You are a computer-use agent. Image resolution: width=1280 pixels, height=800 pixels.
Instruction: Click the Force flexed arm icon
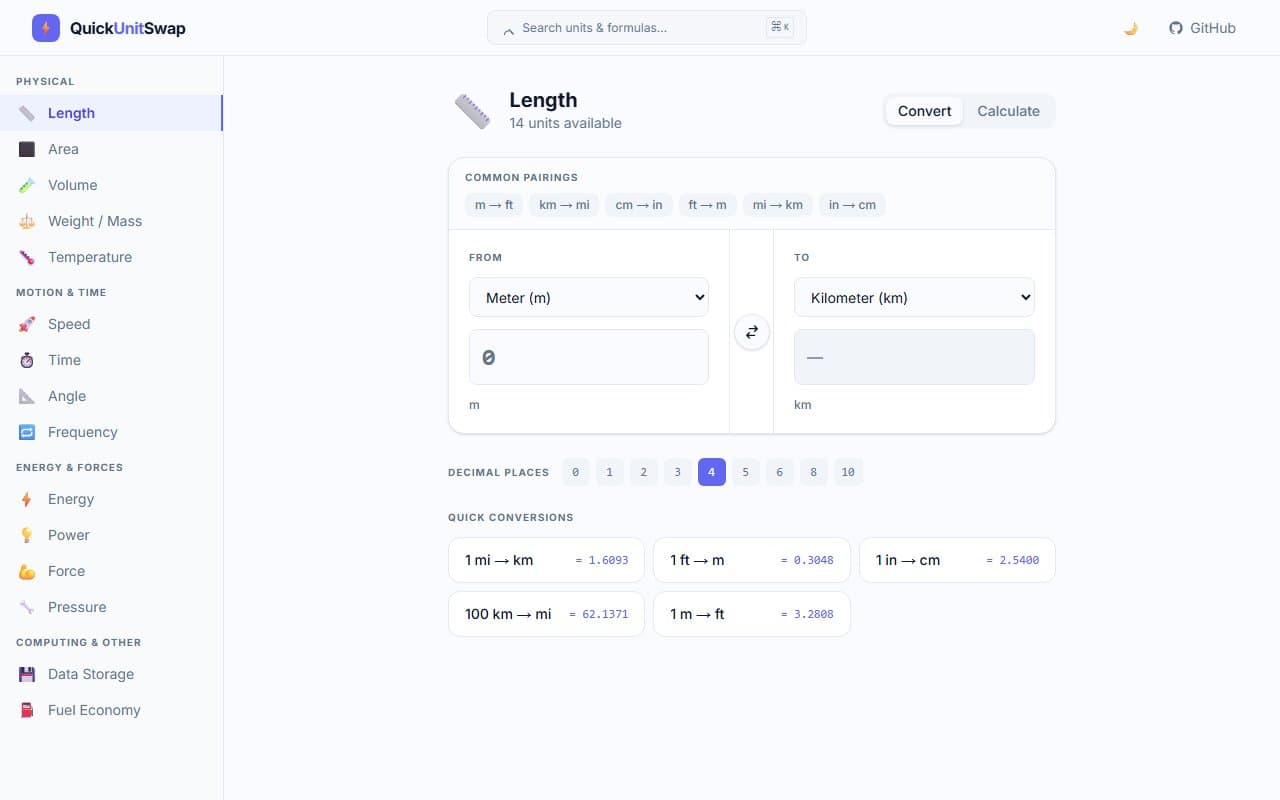27,571
